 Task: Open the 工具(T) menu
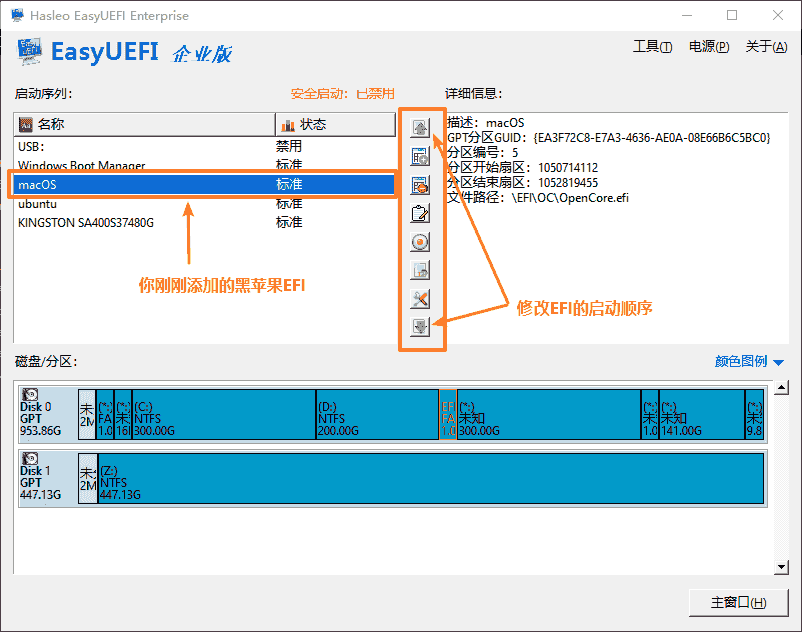(652, 47)
